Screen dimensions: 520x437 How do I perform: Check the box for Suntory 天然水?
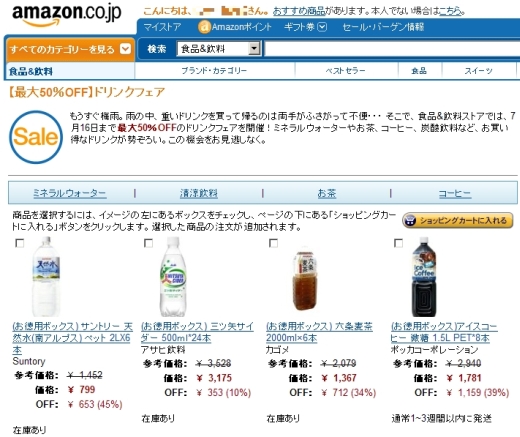coord(20,243)
